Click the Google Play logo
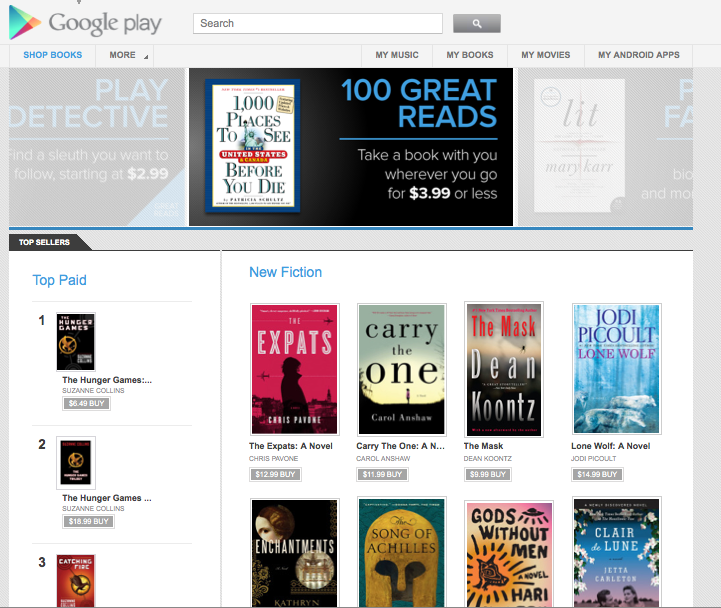Viewport: 721px width, 608px height. pos(86,23)
